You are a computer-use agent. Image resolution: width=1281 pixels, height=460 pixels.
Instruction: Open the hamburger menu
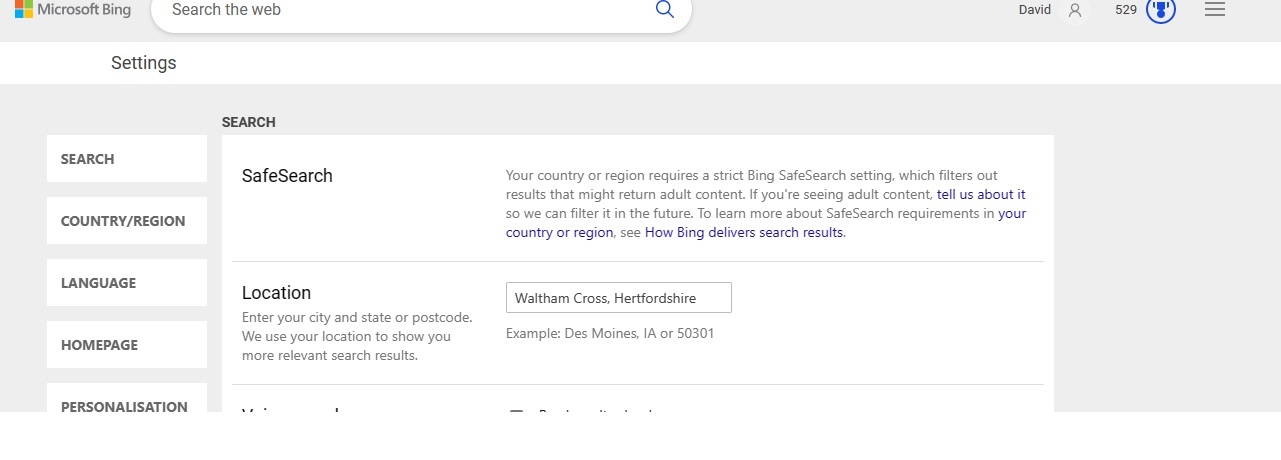[x=1215, y=10]
